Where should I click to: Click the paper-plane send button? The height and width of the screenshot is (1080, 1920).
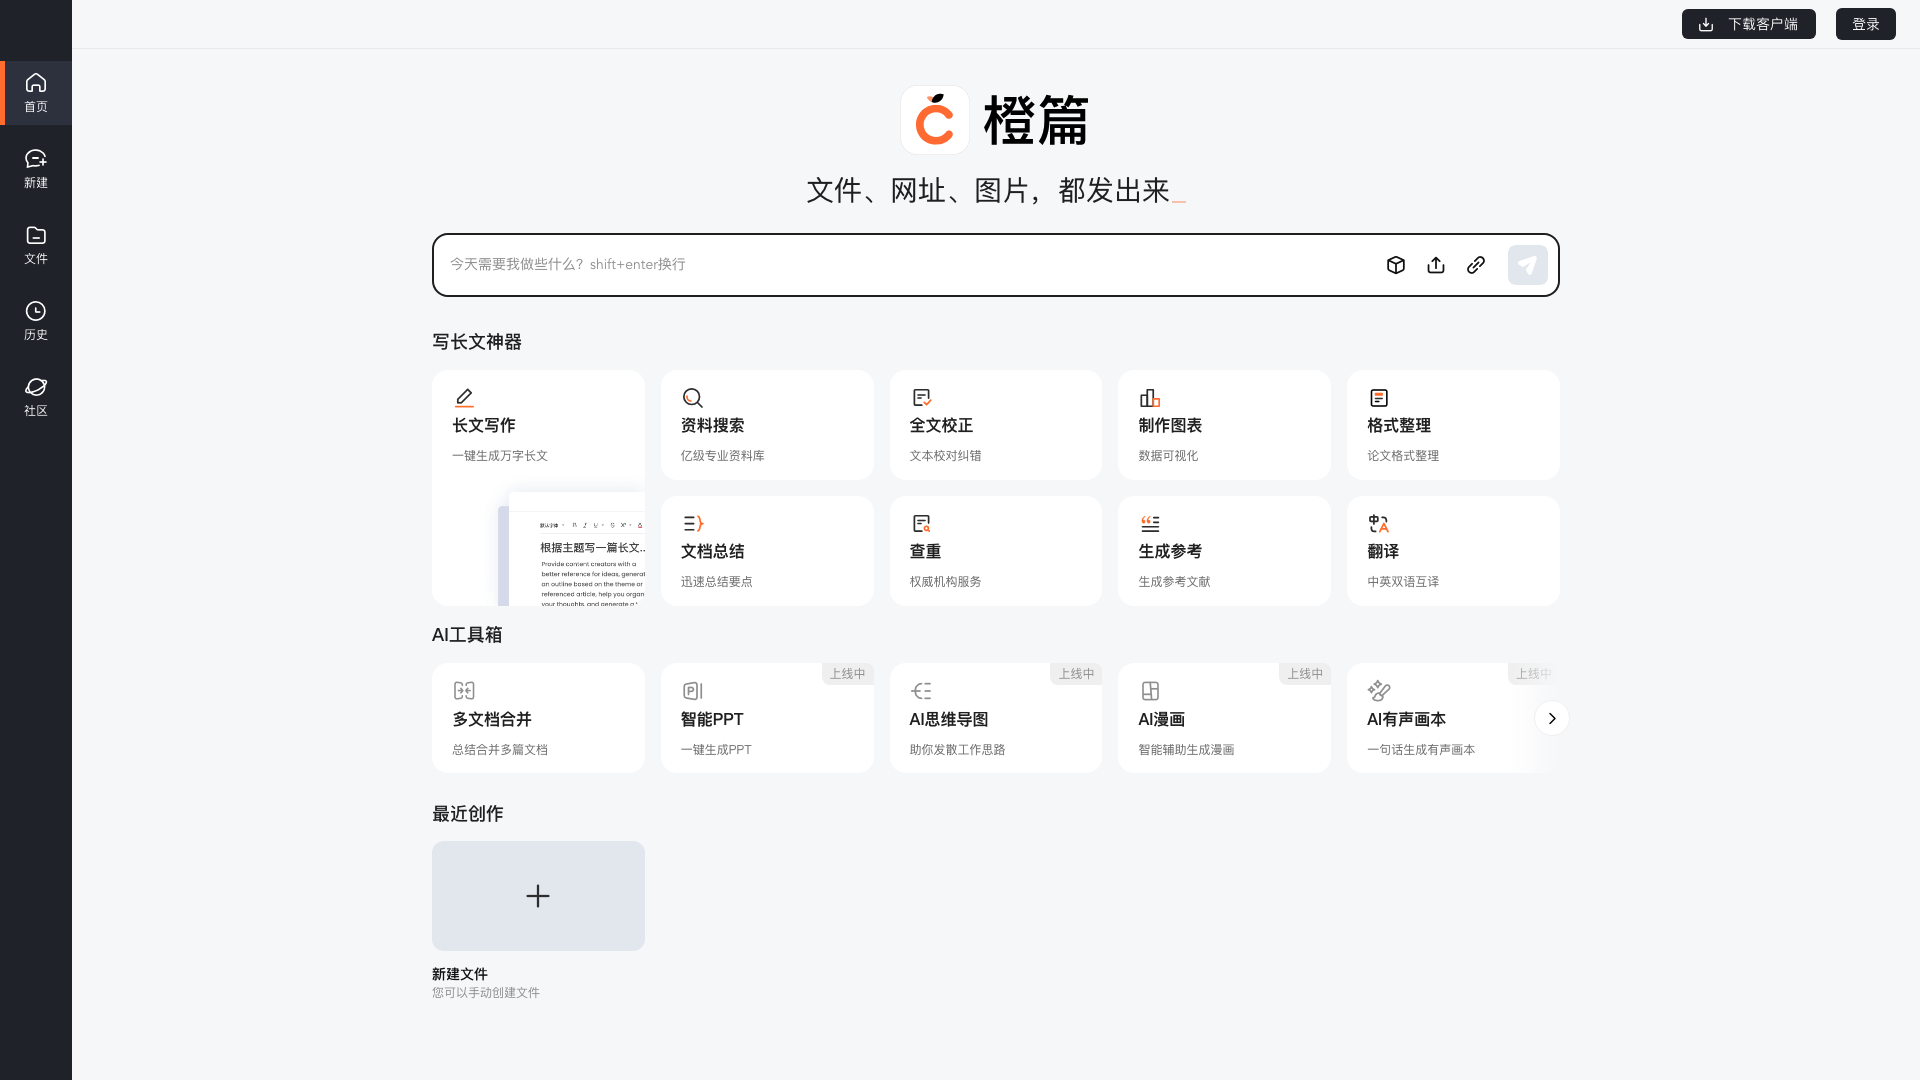tap(1527, 265)
